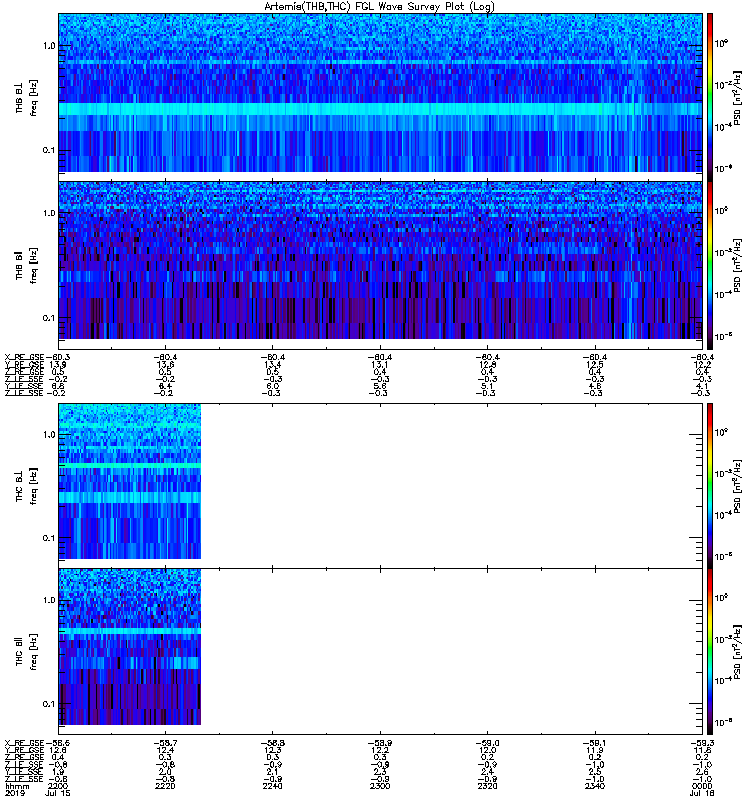Click the "2019" year label

pyautogui.click(x=14, y=793)
